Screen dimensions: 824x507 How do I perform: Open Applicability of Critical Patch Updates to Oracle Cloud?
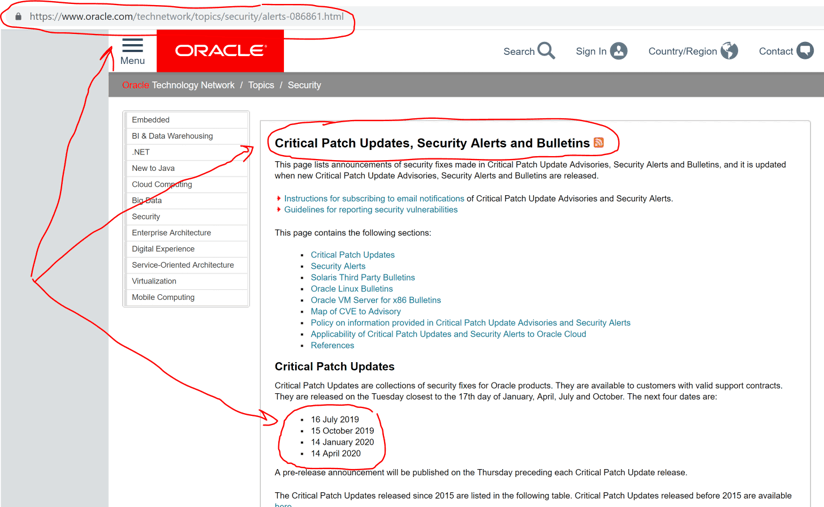[448, 334]
